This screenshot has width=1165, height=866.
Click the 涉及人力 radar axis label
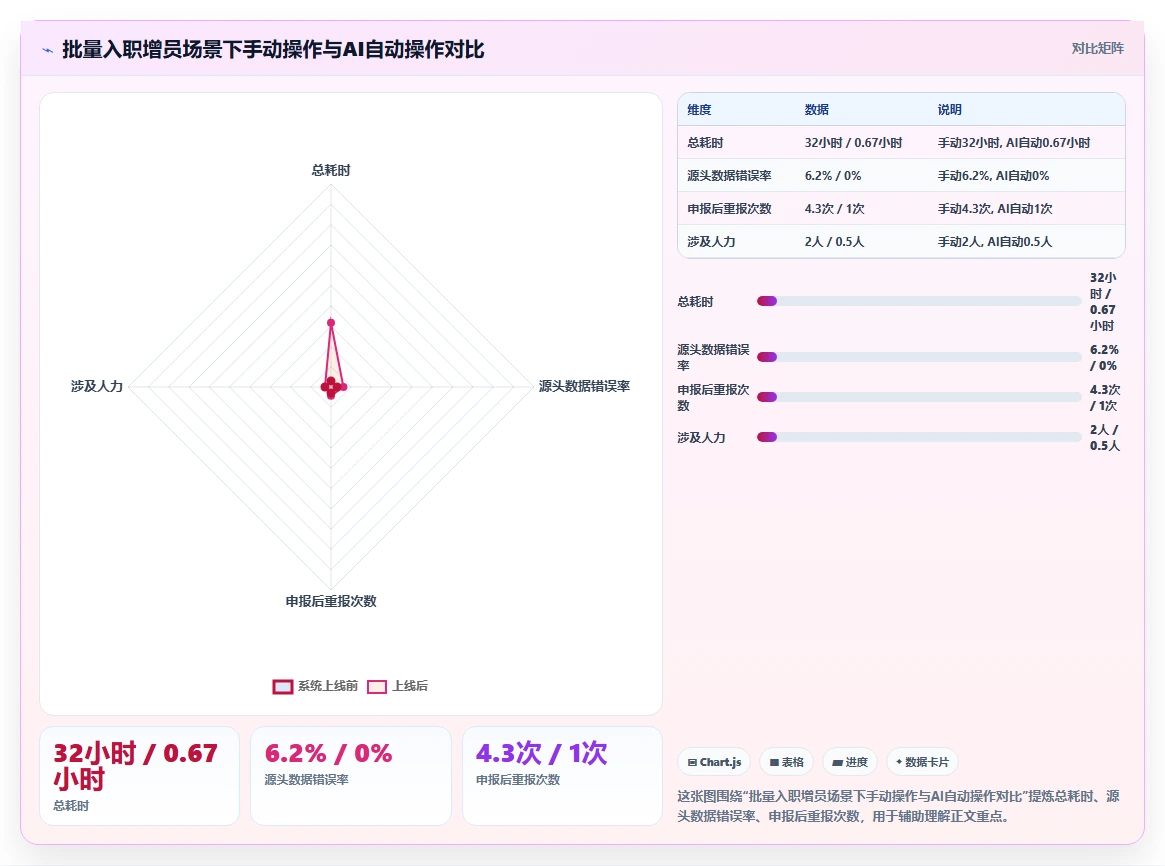97,386
